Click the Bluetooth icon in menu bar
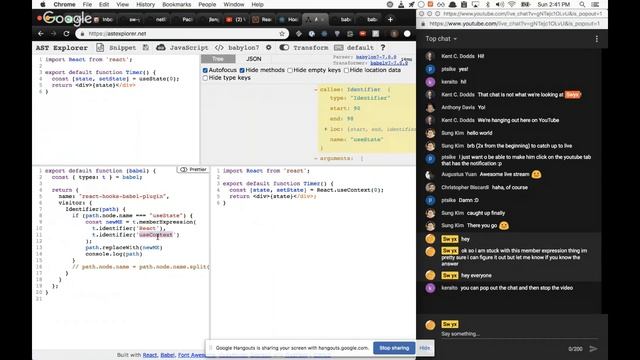The width and height of the screenshot is (640, 360). (x=487, y=4)
